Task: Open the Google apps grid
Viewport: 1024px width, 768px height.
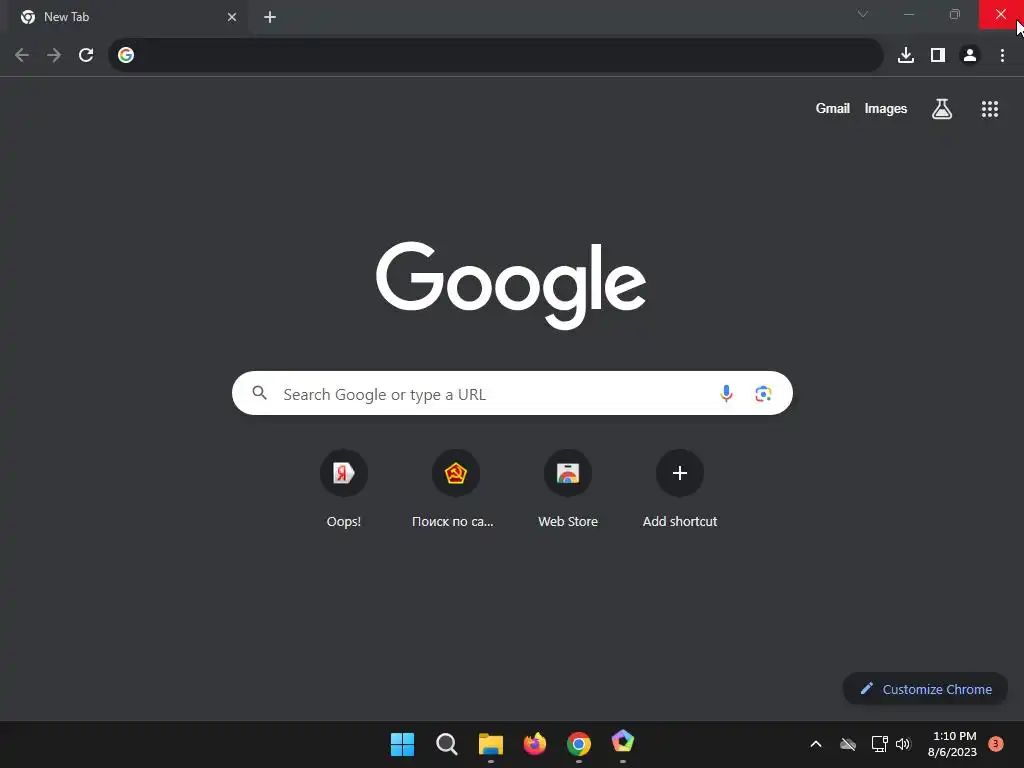Action: pos(990,108)
